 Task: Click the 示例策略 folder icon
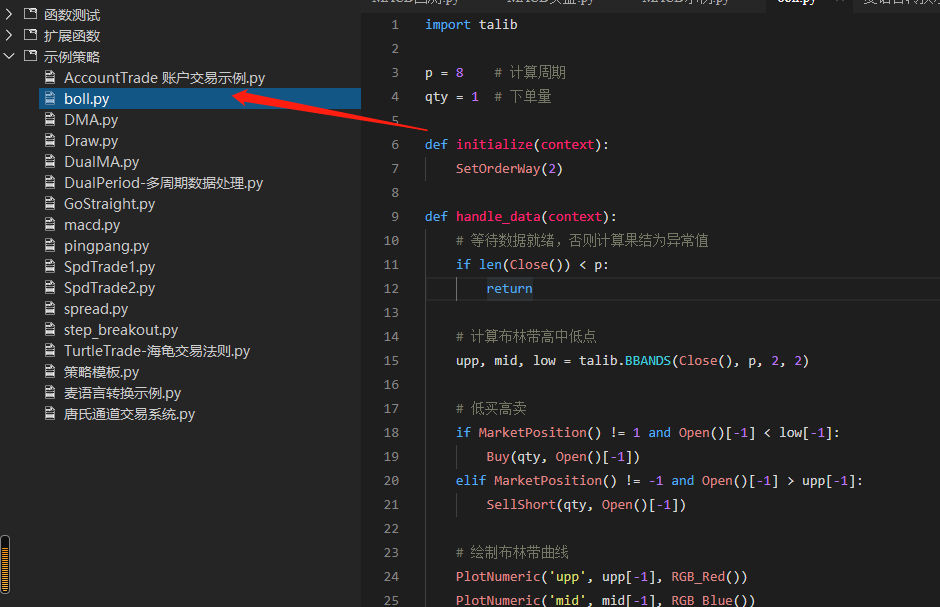tap(30, 55)
